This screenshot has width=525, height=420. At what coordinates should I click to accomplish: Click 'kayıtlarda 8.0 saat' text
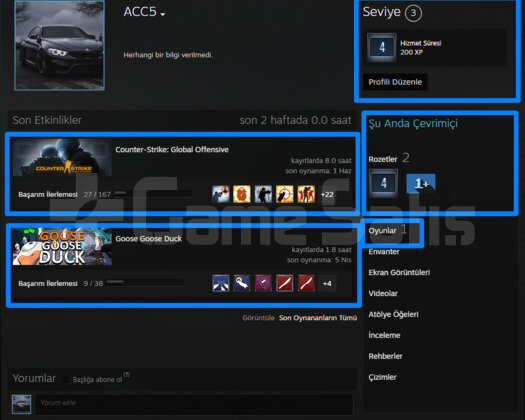coord(321,161)
